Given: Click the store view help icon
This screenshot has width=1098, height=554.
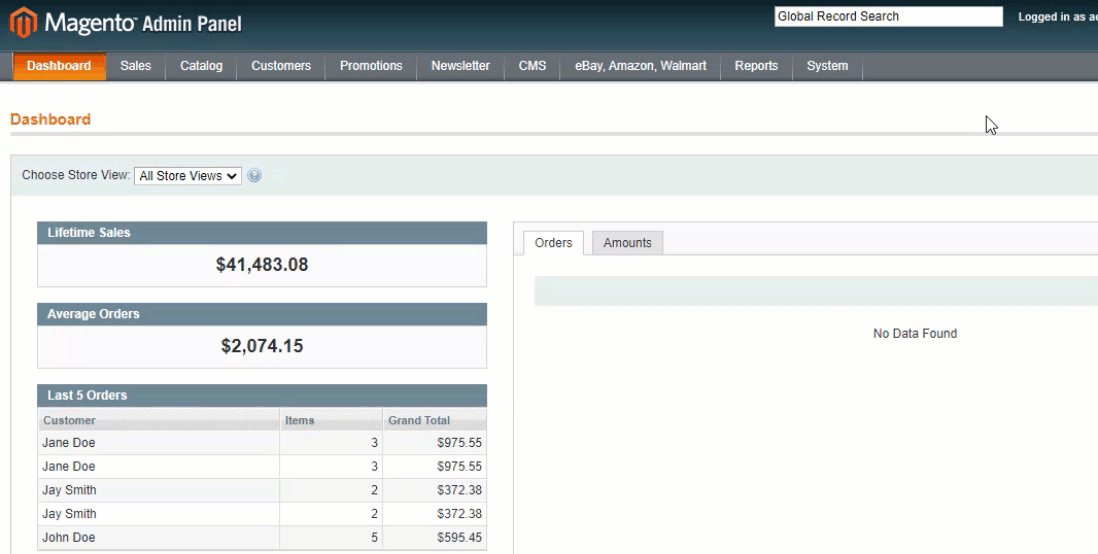Looking at the screenshot, I should 255,176.
